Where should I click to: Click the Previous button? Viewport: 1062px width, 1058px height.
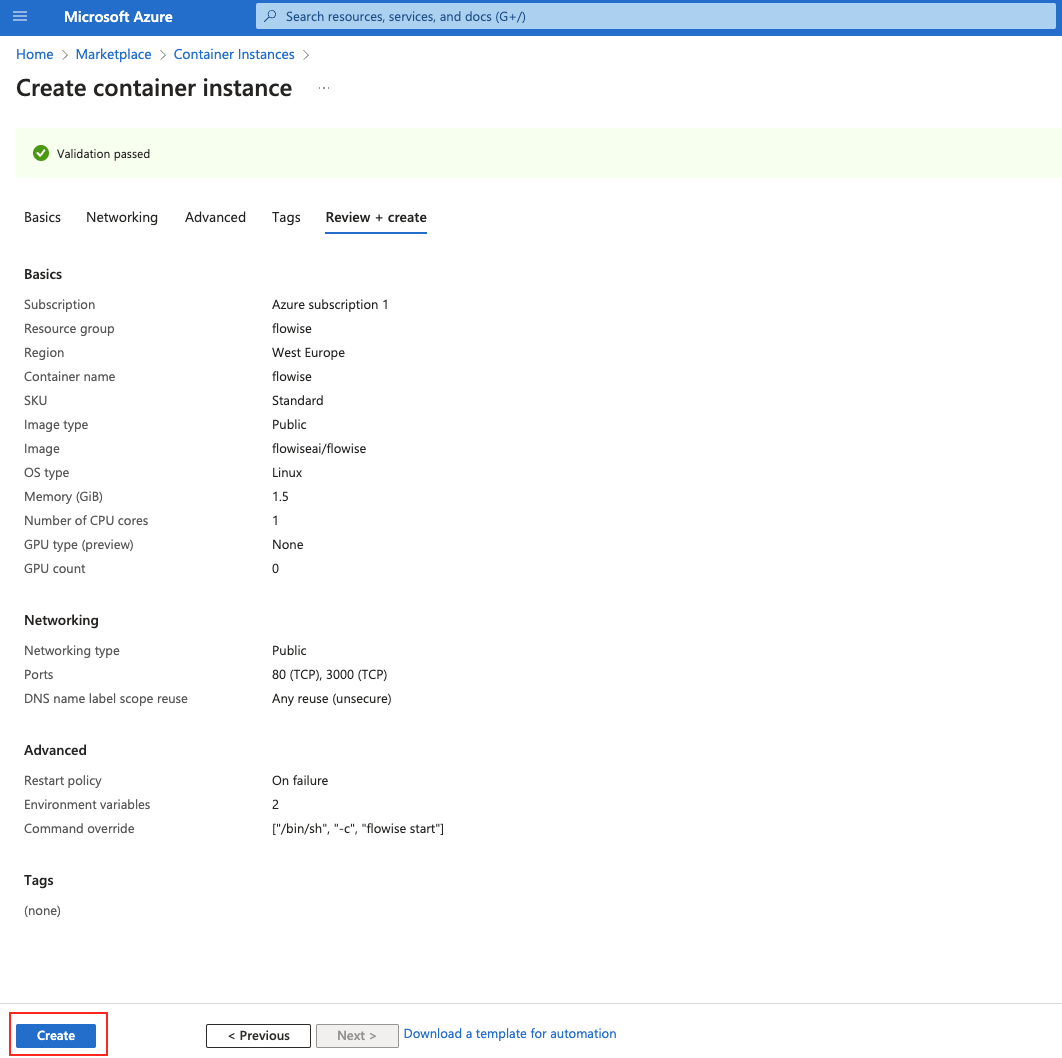pyautogui.click(x=258, y=1035)
